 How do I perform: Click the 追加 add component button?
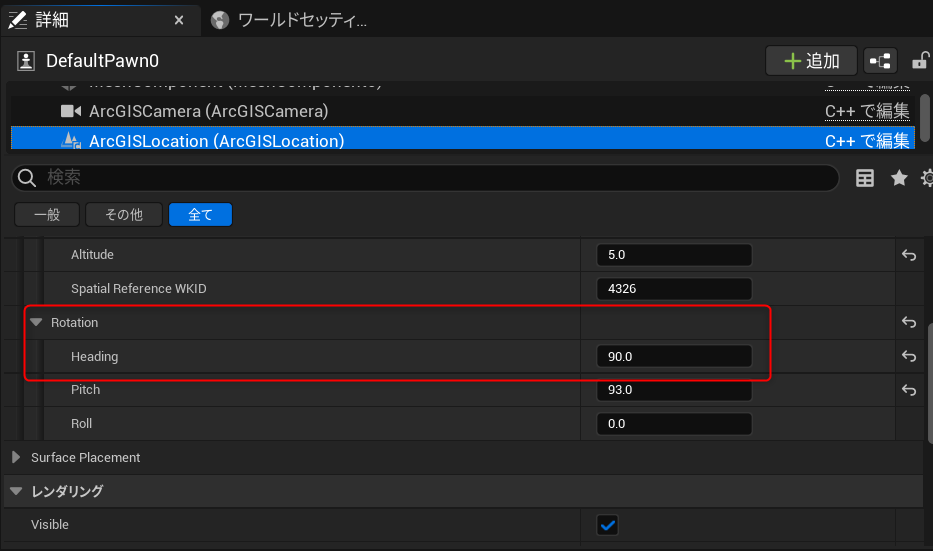[811, 61]
